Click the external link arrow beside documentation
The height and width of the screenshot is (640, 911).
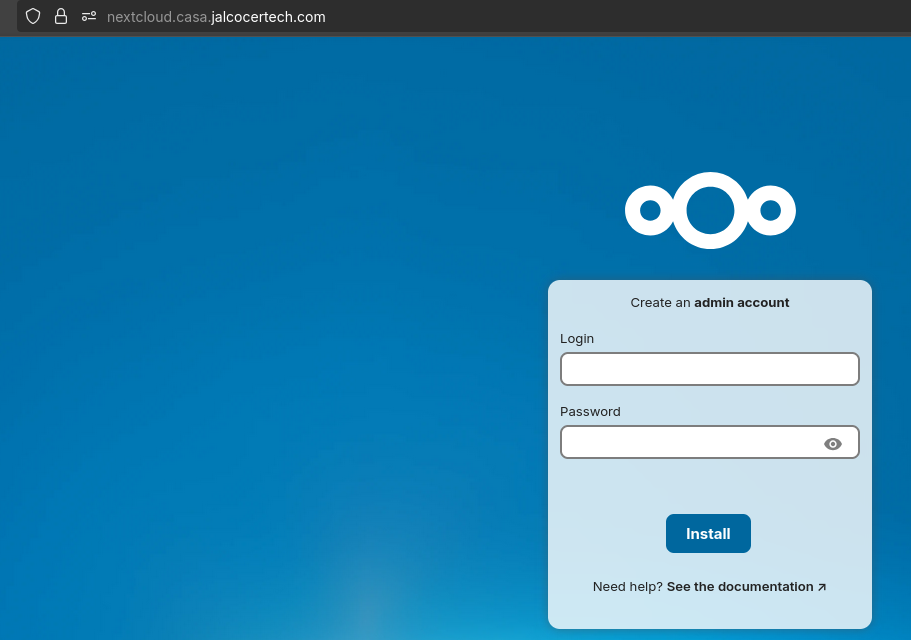tap(822, 587)
